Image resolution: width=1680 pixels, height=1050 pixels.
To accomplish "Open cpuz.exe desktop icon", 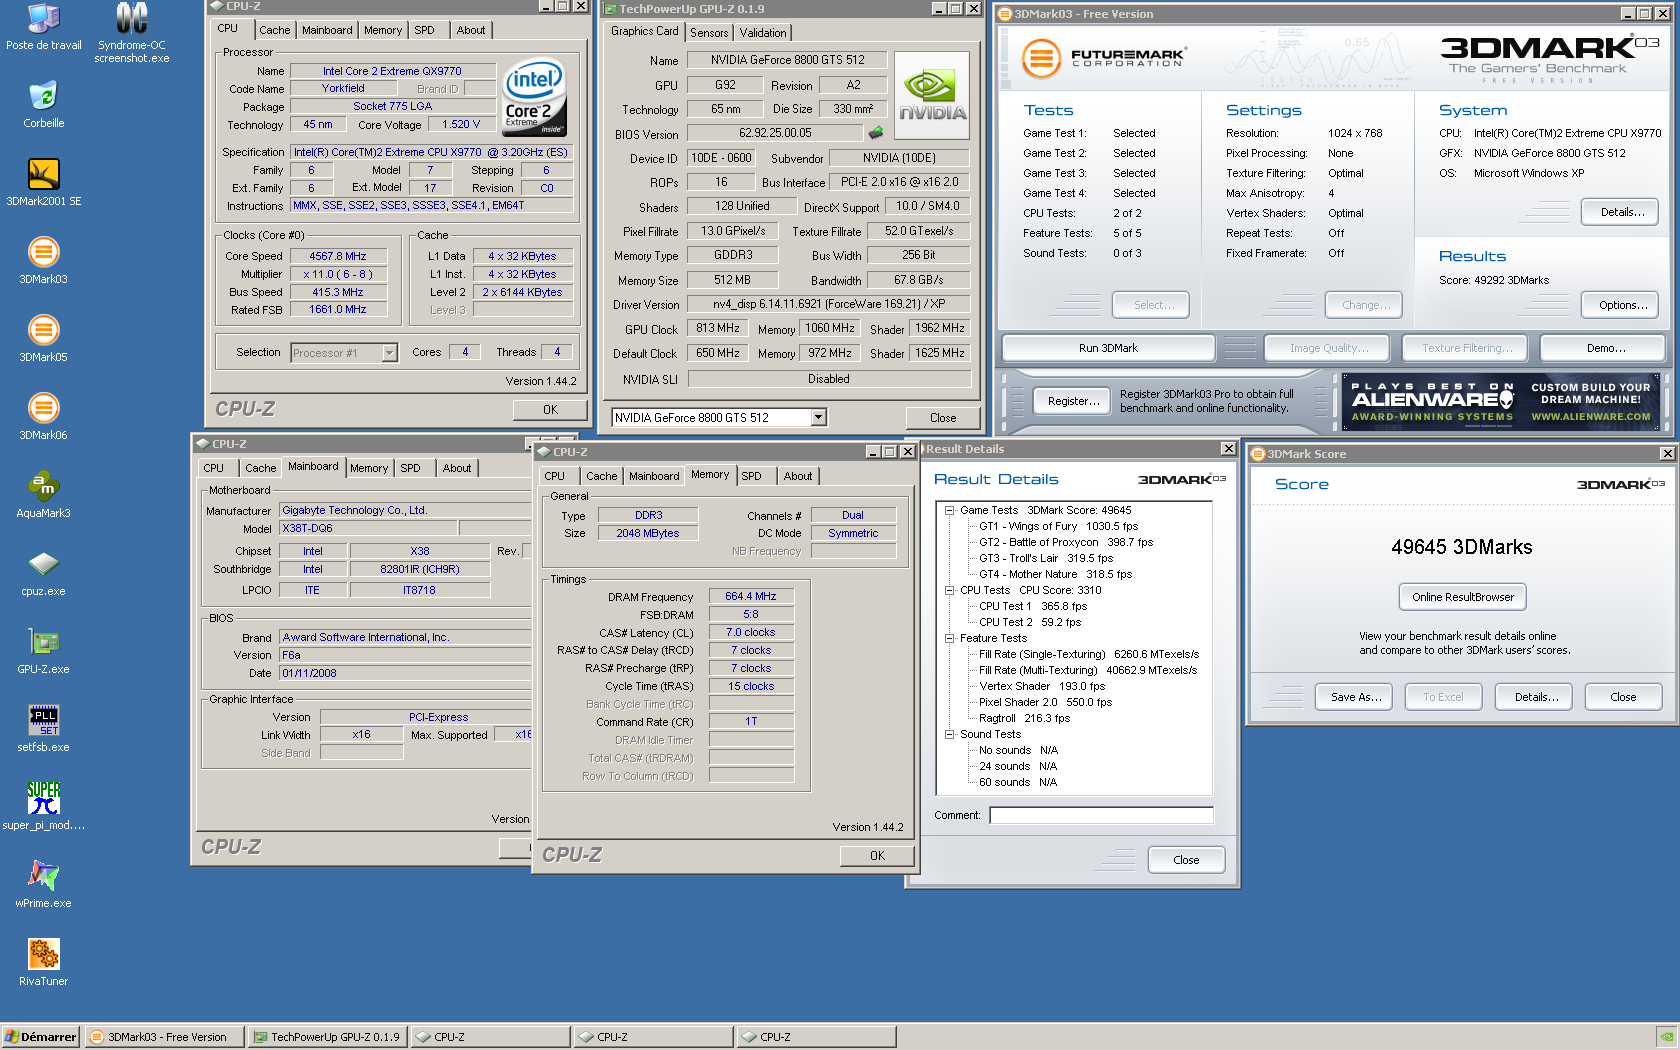I will [43, 573].
